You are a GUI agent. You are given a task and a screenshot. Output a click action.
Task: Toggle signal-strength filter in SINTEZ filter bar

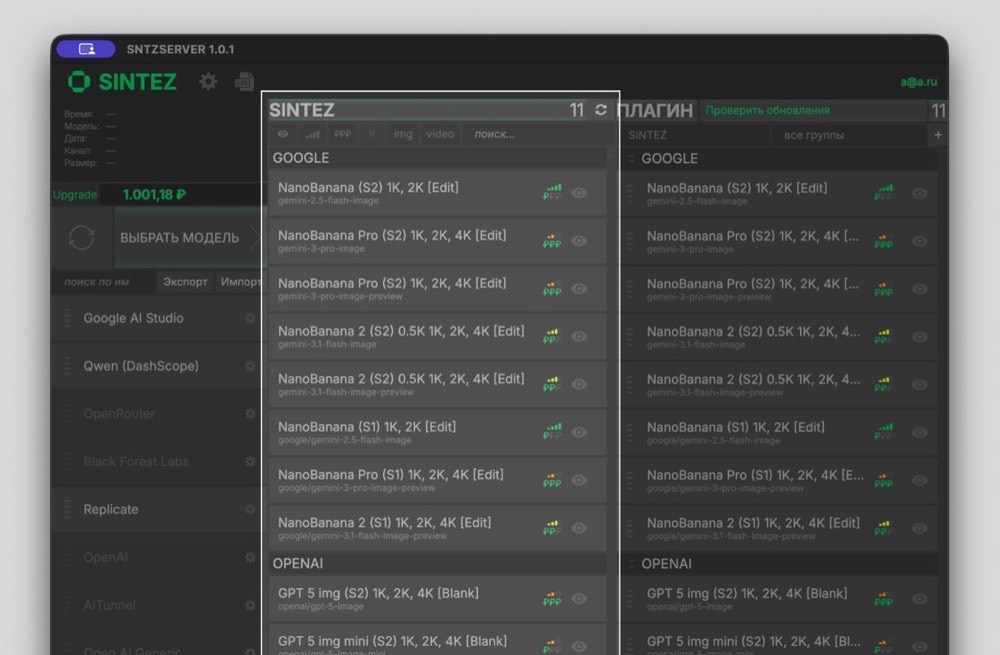(x=312, y=134)
